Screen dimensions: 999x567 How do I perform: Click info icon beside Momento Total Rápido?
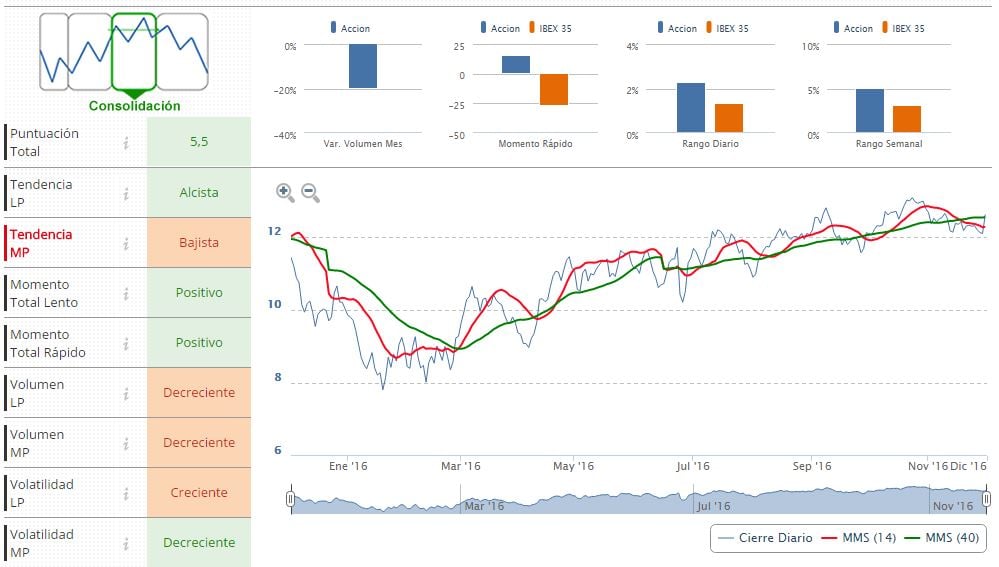[126, 343]
